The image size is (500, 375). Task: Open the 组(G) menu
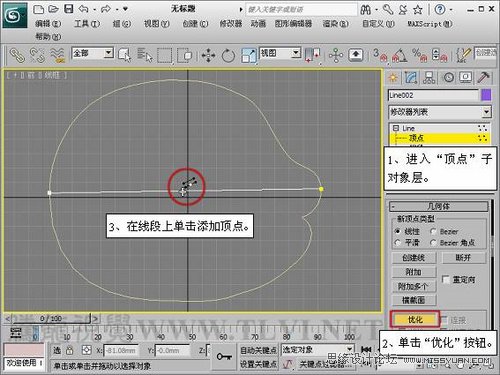click(x=122, y=24)
